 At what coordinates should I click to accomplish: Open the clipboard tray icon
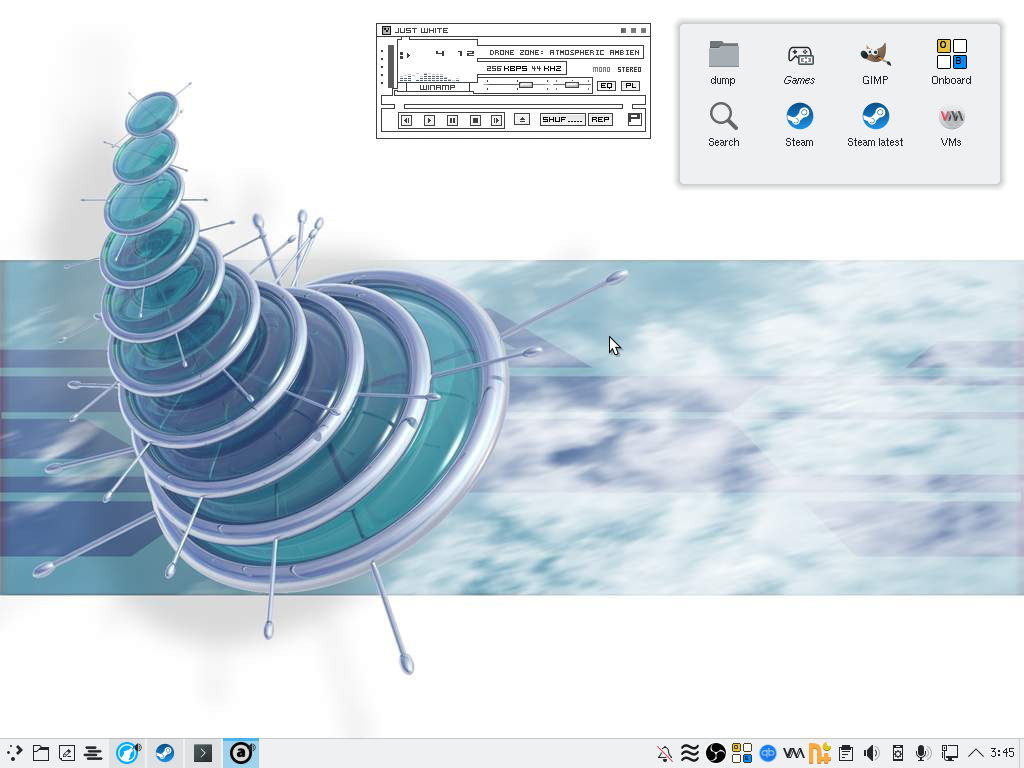click(846, 753)
